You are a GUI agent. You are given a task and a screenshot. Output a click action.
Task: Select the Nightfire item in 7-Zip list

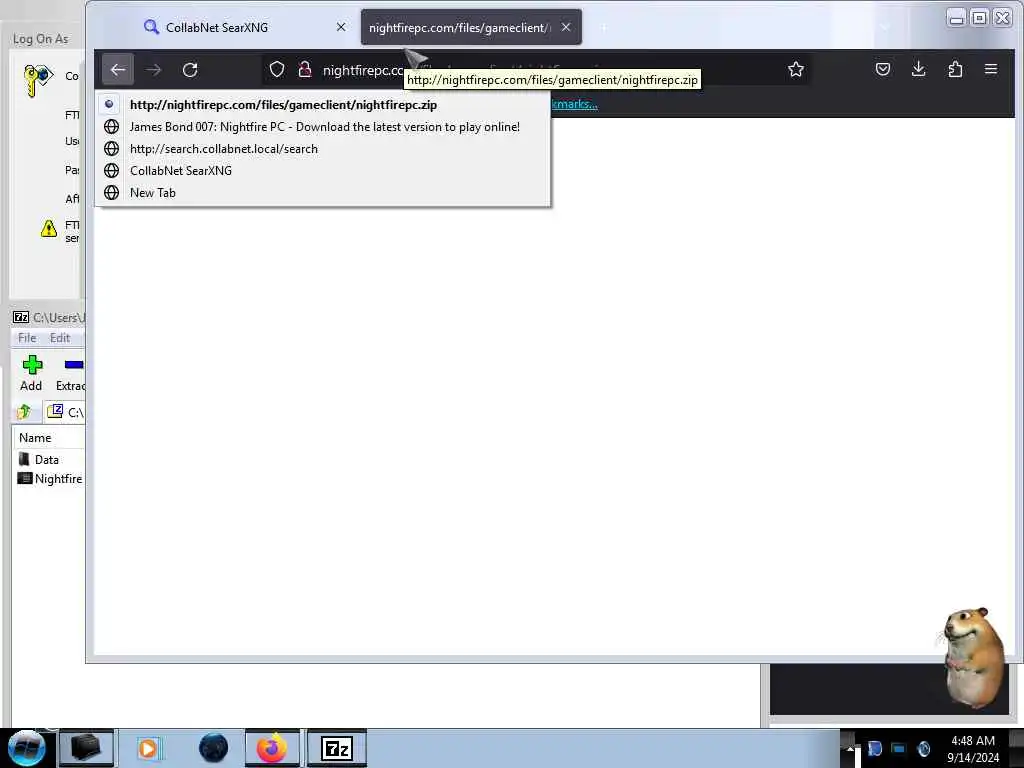50,479
